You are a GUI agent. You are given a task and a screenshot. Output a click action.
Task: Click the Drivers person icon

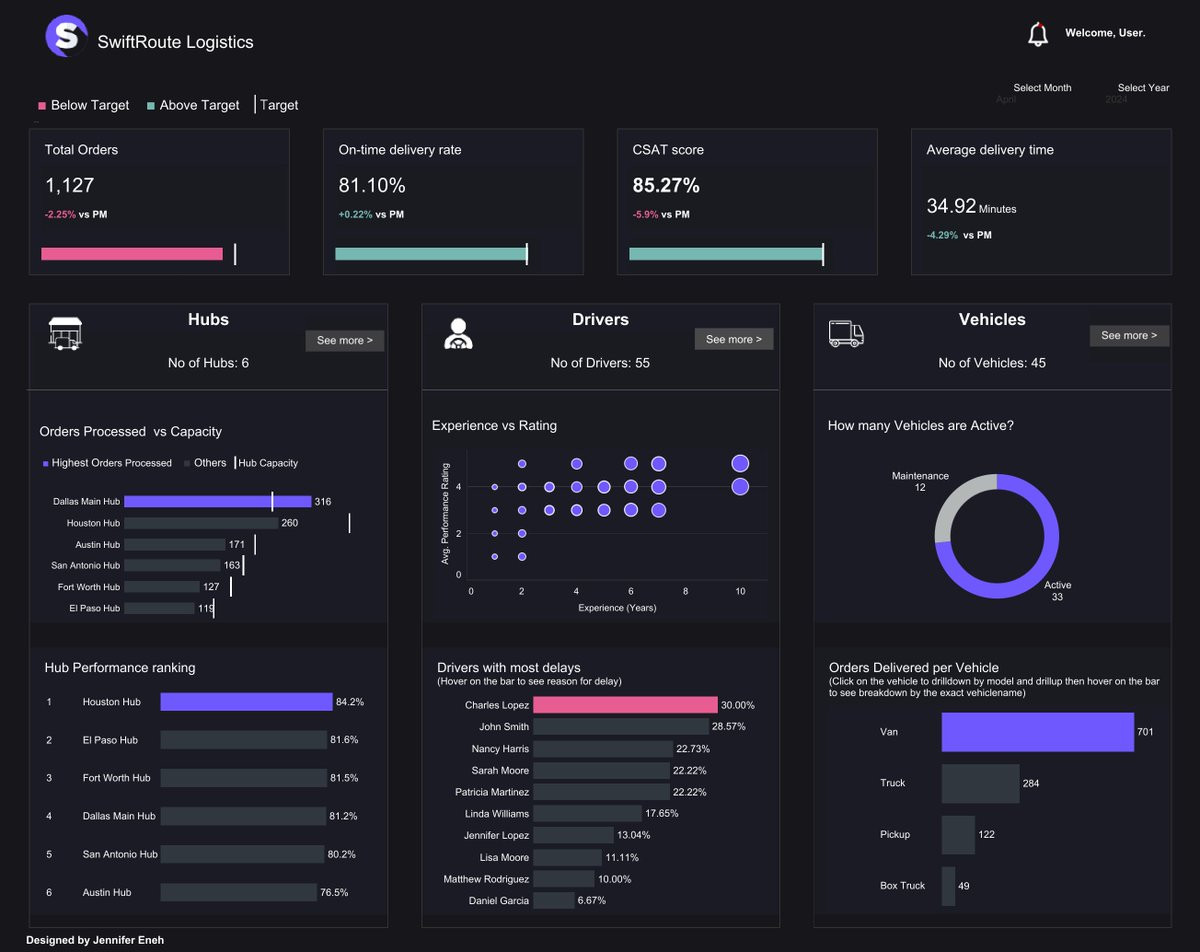(458, 333)
